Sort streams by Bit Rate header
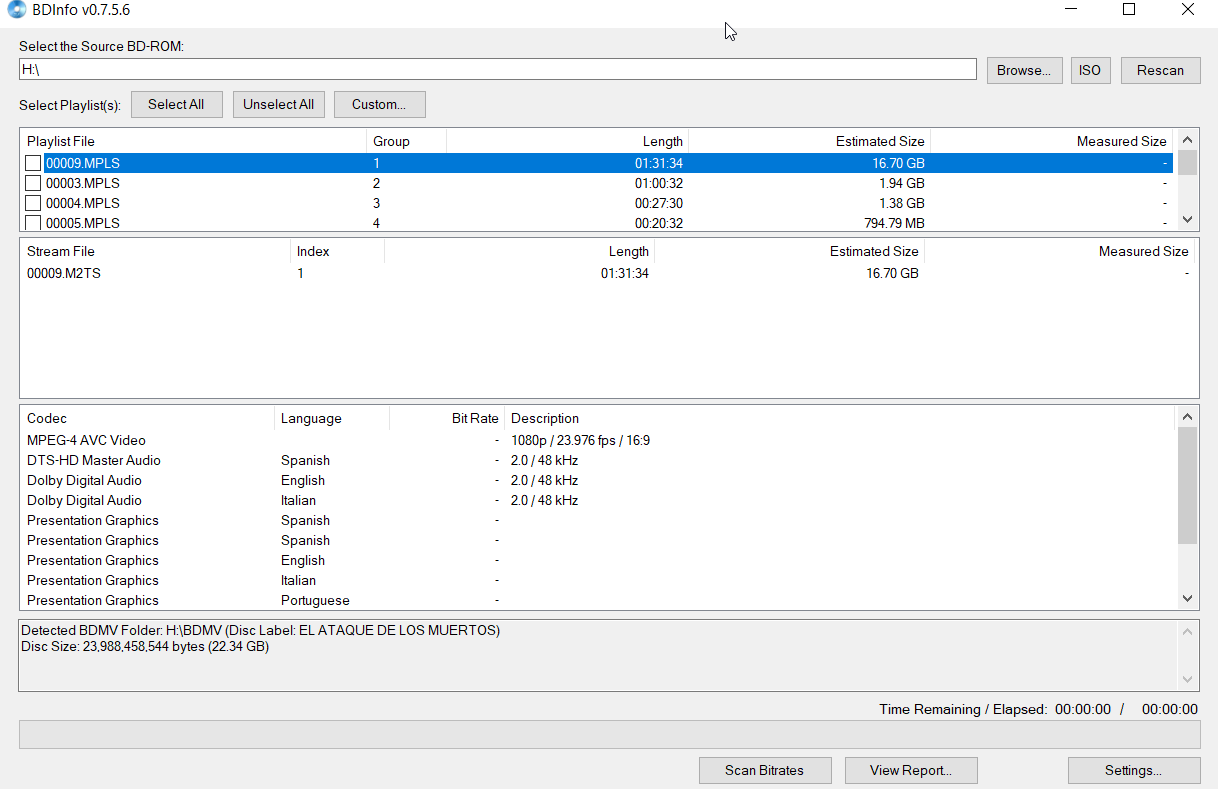This screenshot has height=789, width=1218. (x=447, y=418)
